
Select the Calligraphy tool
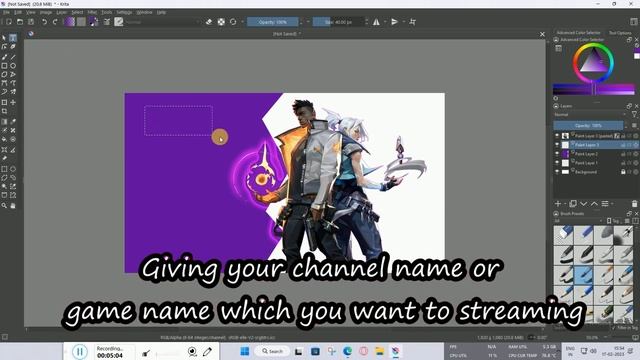point(13,47)
